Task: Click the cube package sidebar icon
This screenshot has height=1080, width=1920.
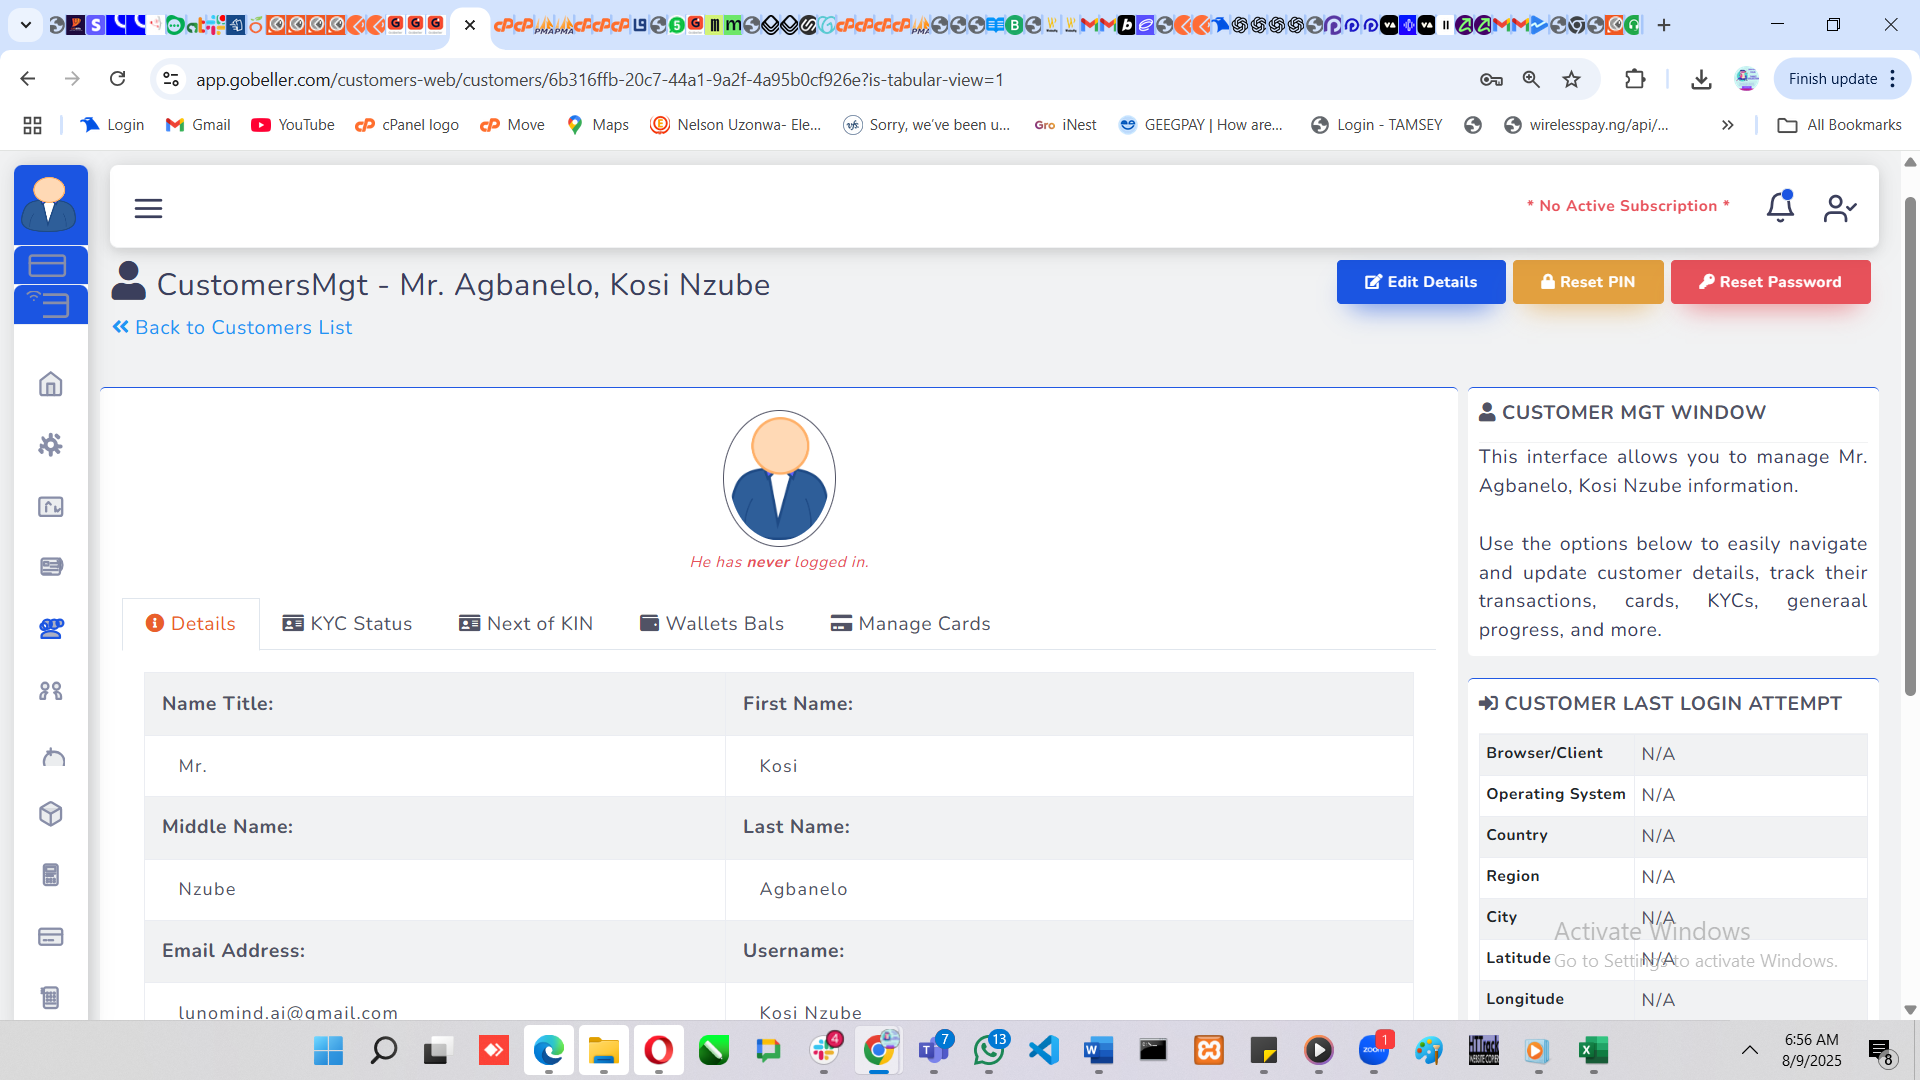Action: (x=51, y=814)
